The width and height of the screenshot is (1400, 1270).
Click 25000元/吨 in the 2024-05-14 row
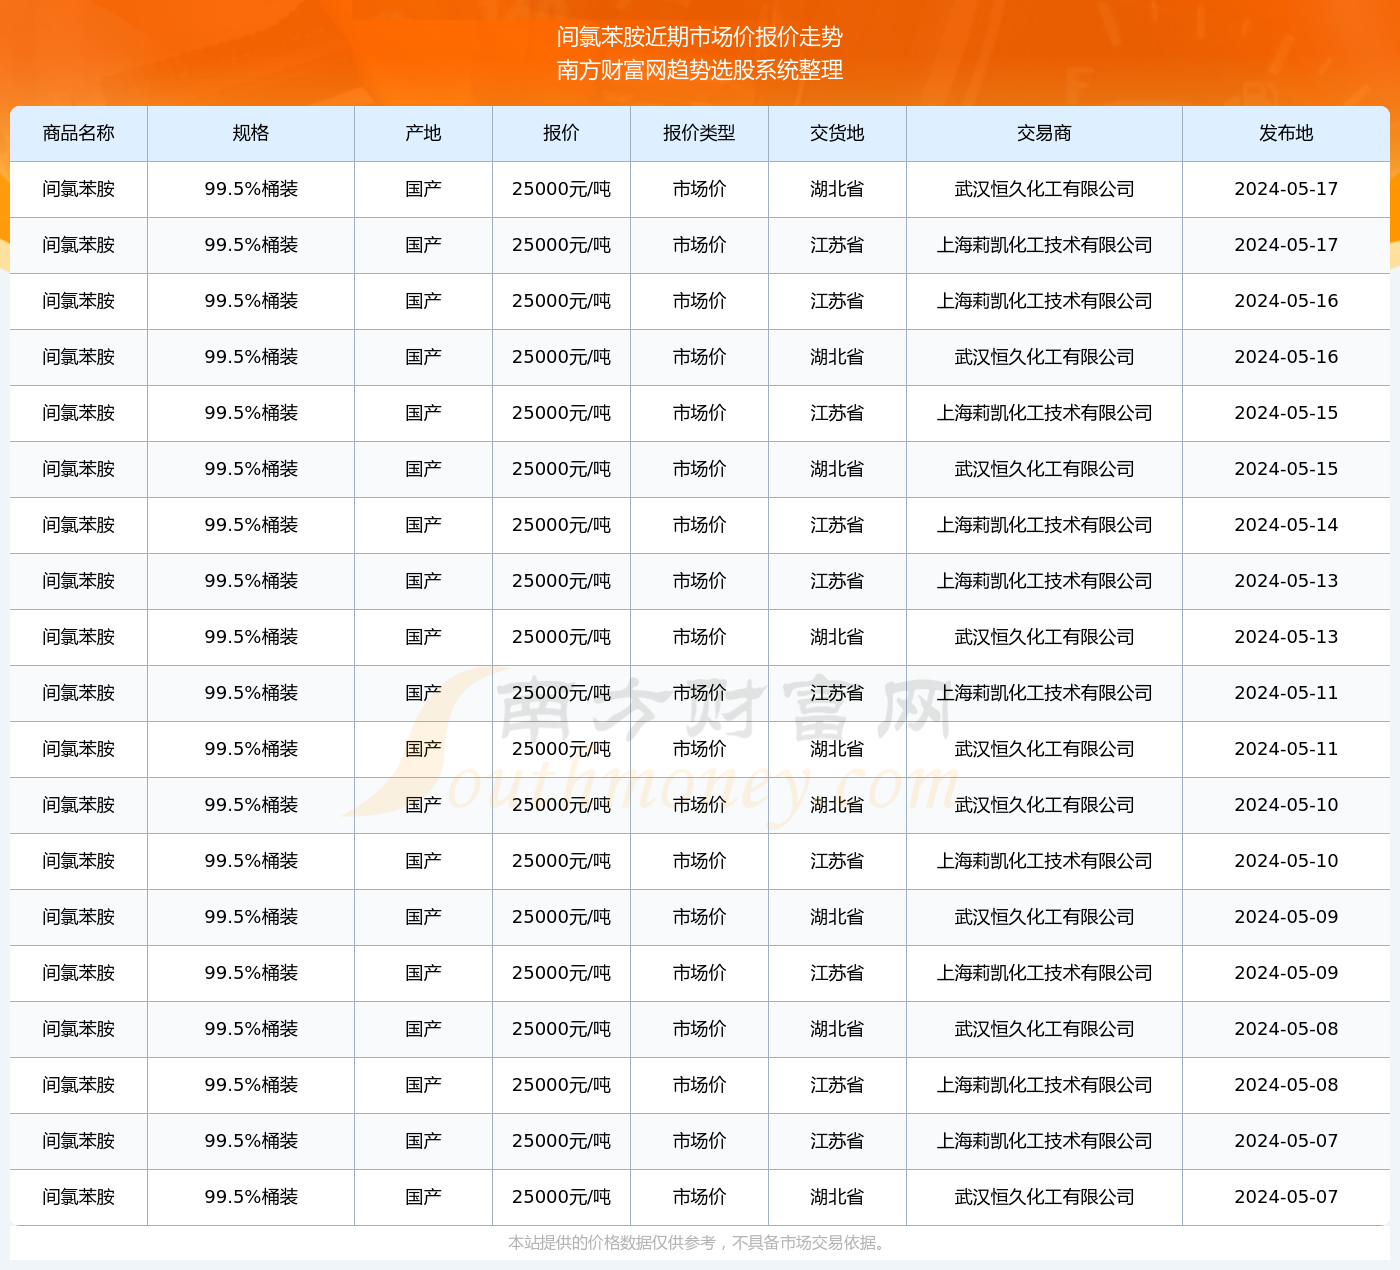click(x=562, y=525)
